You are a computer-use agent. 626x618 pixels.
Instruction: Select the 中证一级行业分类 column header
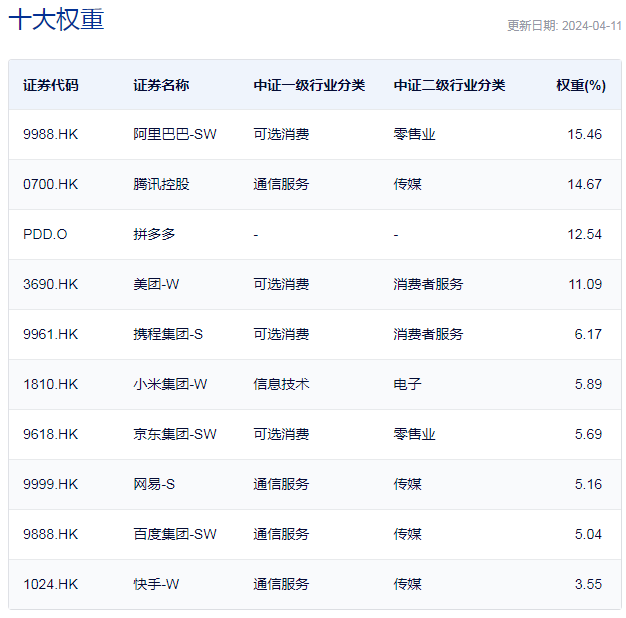tap(309, 85)
